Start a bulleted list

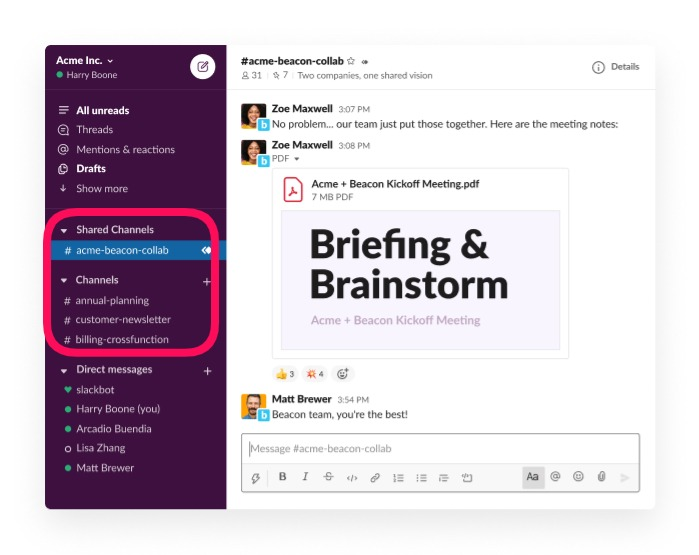[x=421, y=478]
